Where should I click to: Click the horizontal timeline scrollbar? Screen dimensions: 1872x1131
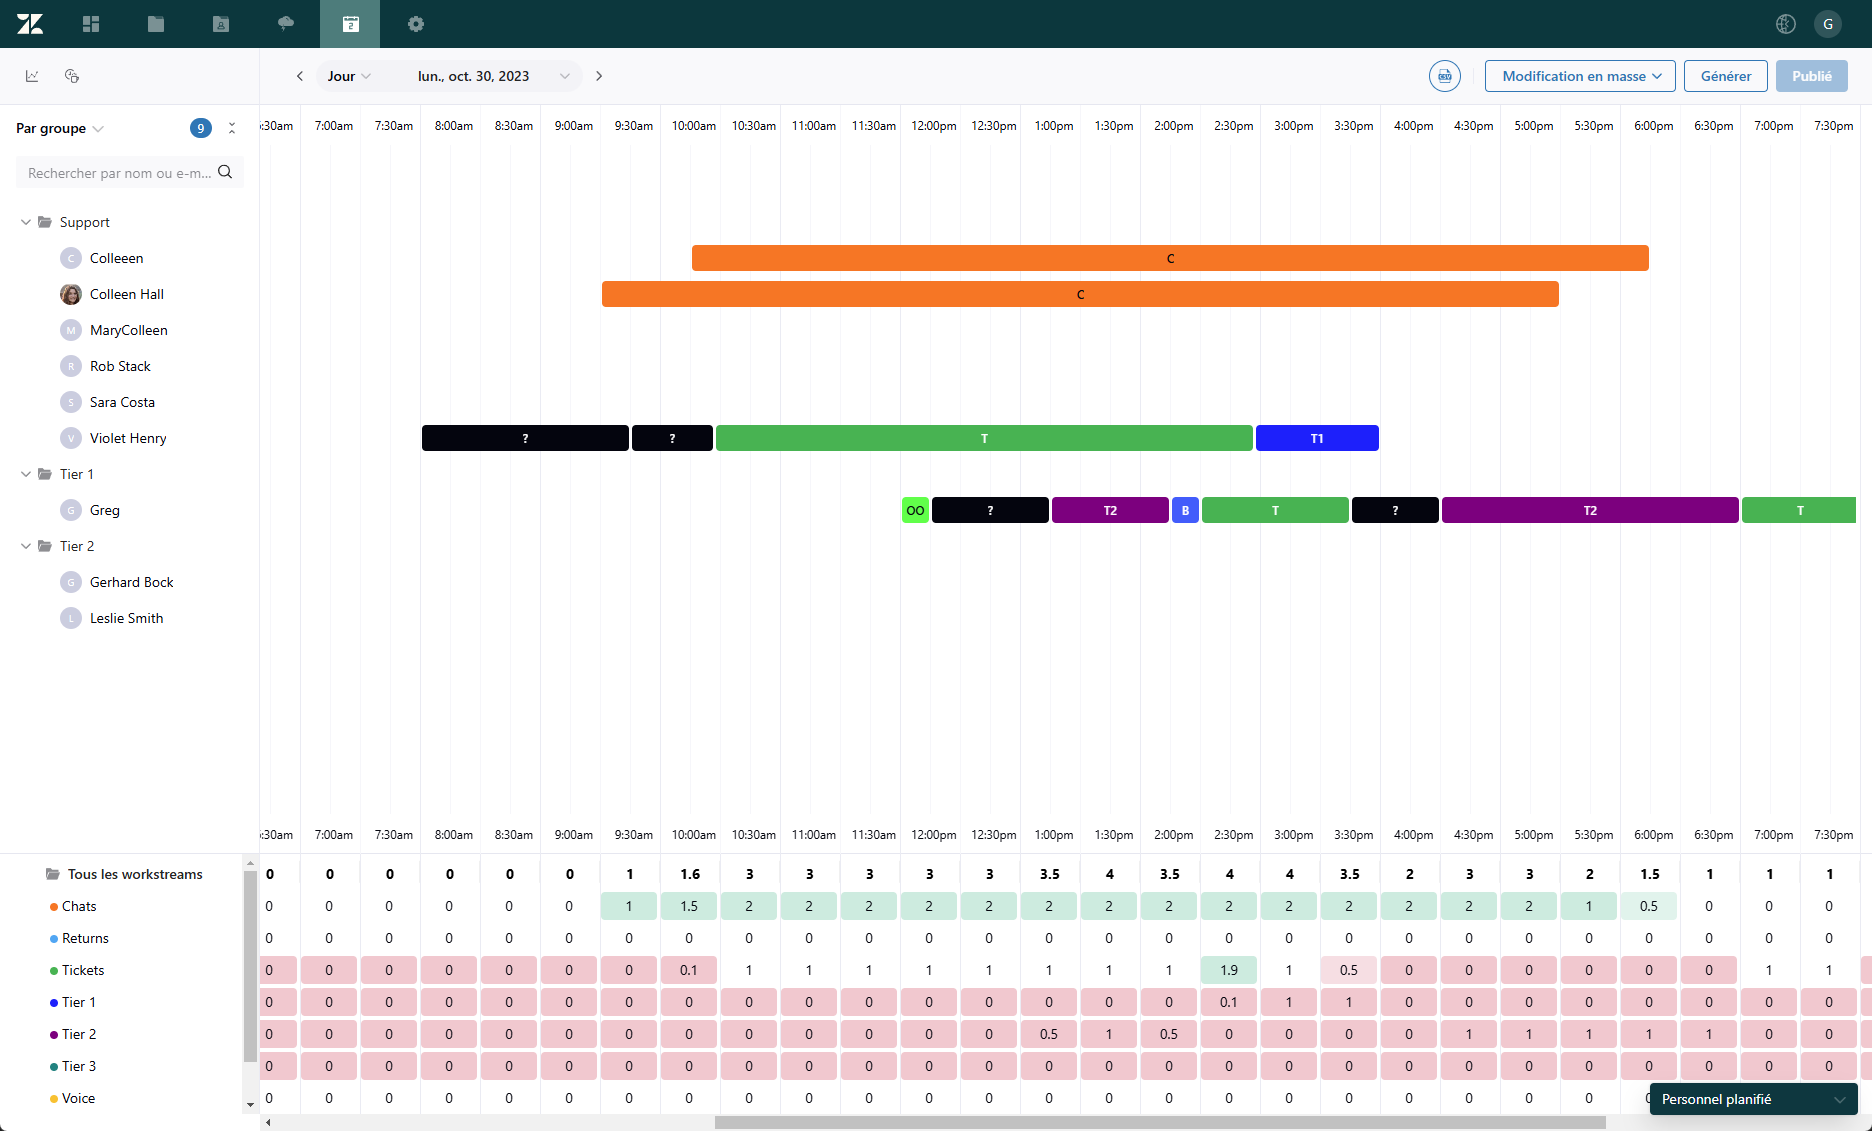pos(1160,1123)
